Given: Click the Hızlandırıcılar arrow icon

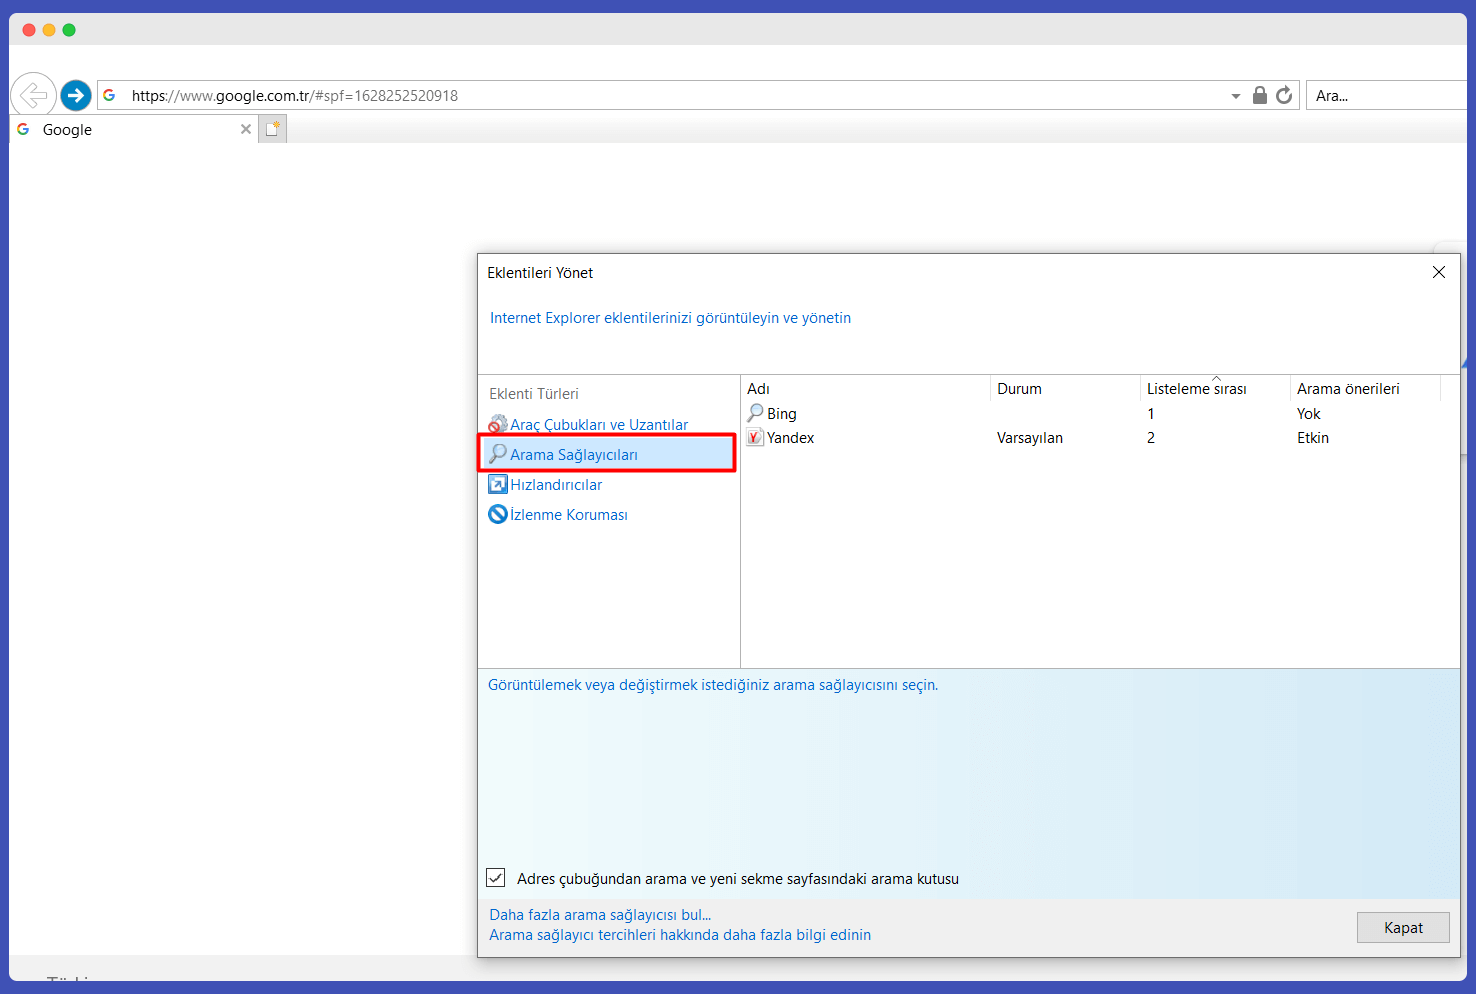Looking at the screenshot, I should point(498,485).
